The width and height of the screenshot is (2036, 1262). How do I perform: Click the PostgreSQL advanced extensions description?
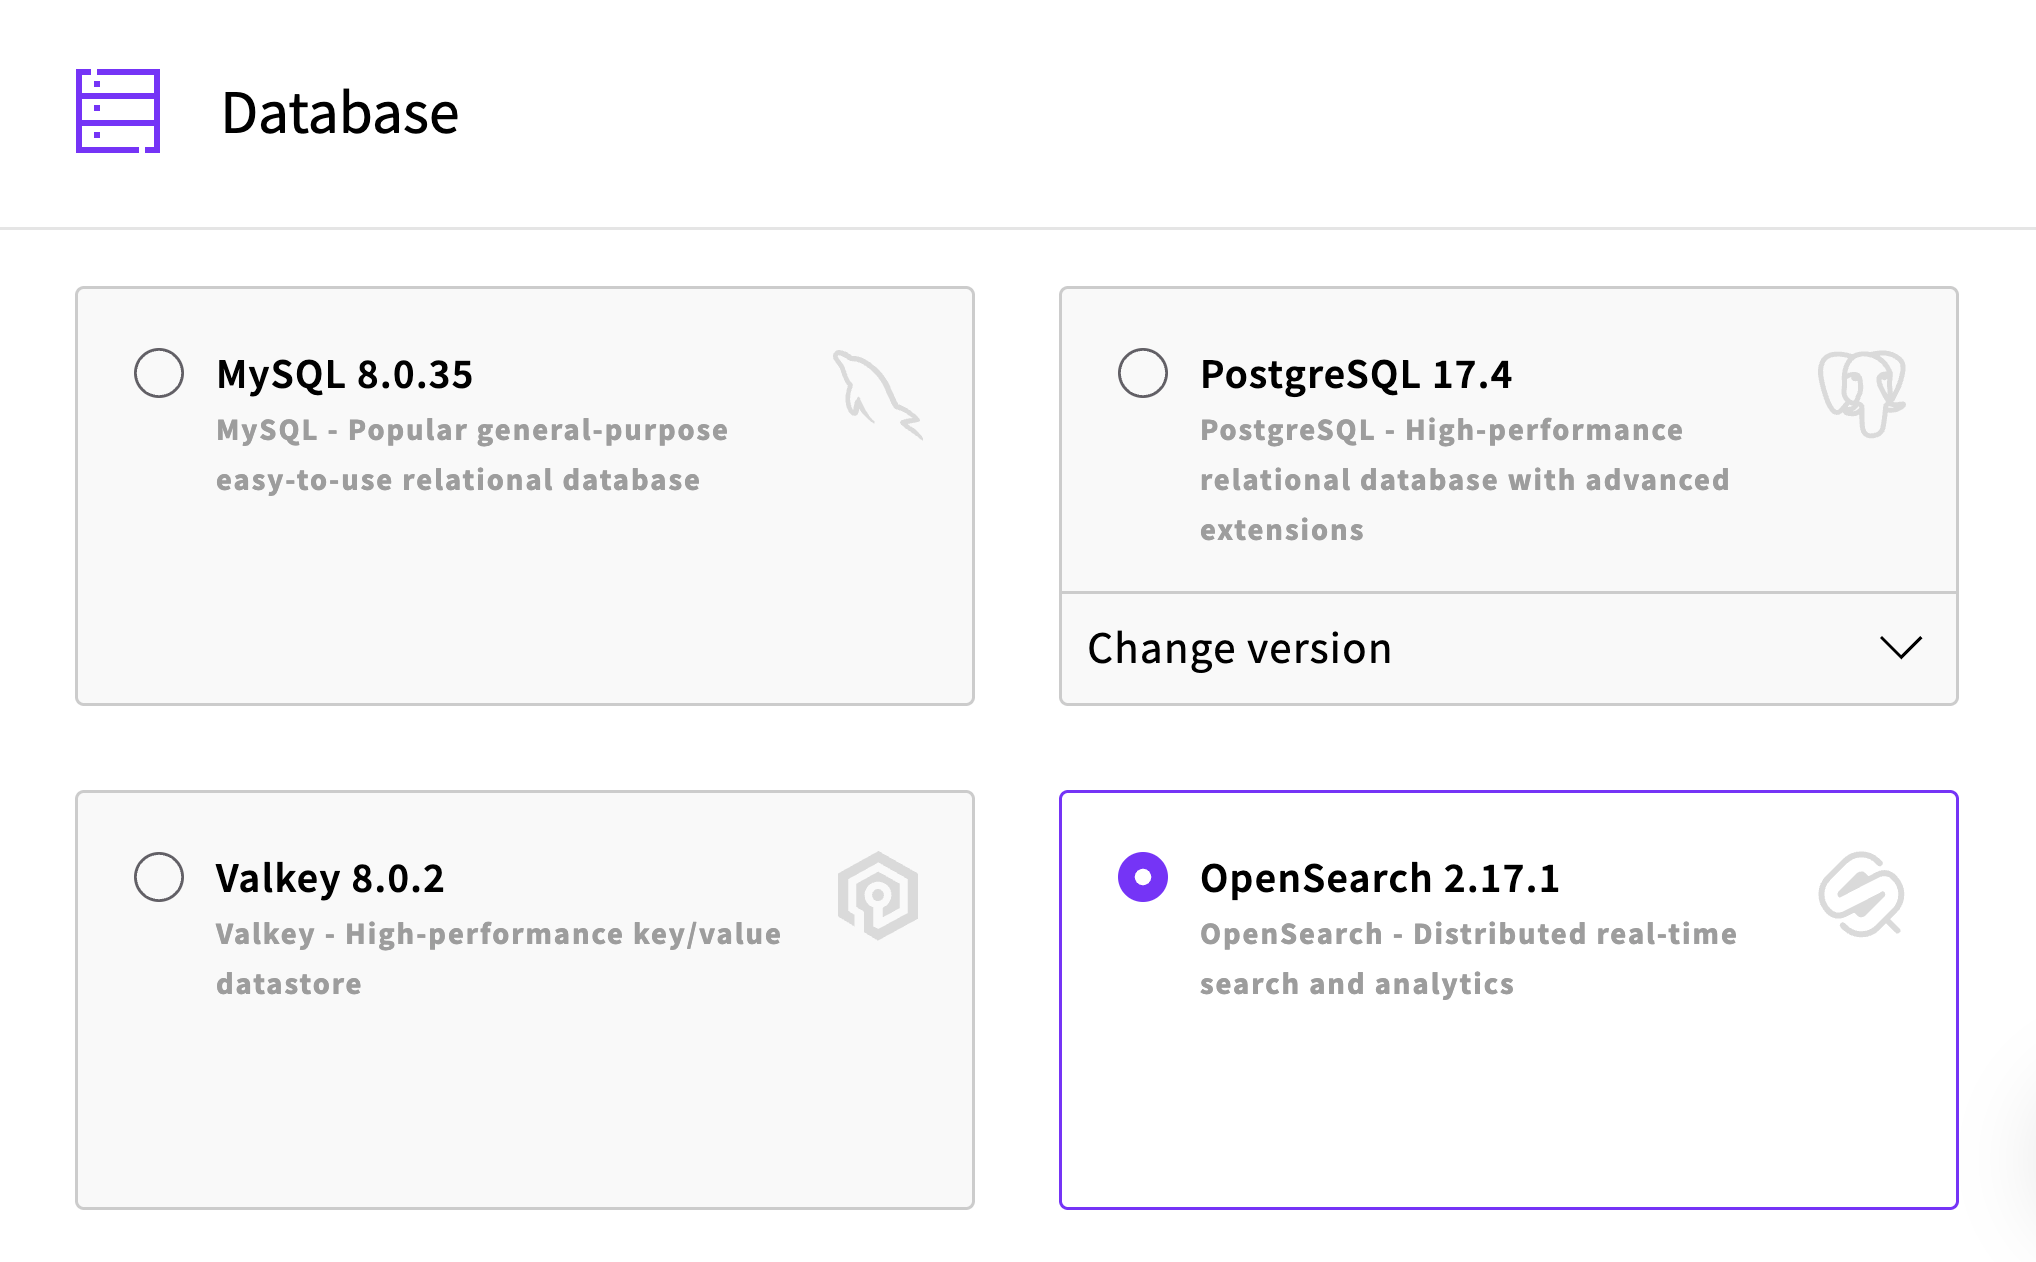pyautogui.click(x=1464, y=480)
